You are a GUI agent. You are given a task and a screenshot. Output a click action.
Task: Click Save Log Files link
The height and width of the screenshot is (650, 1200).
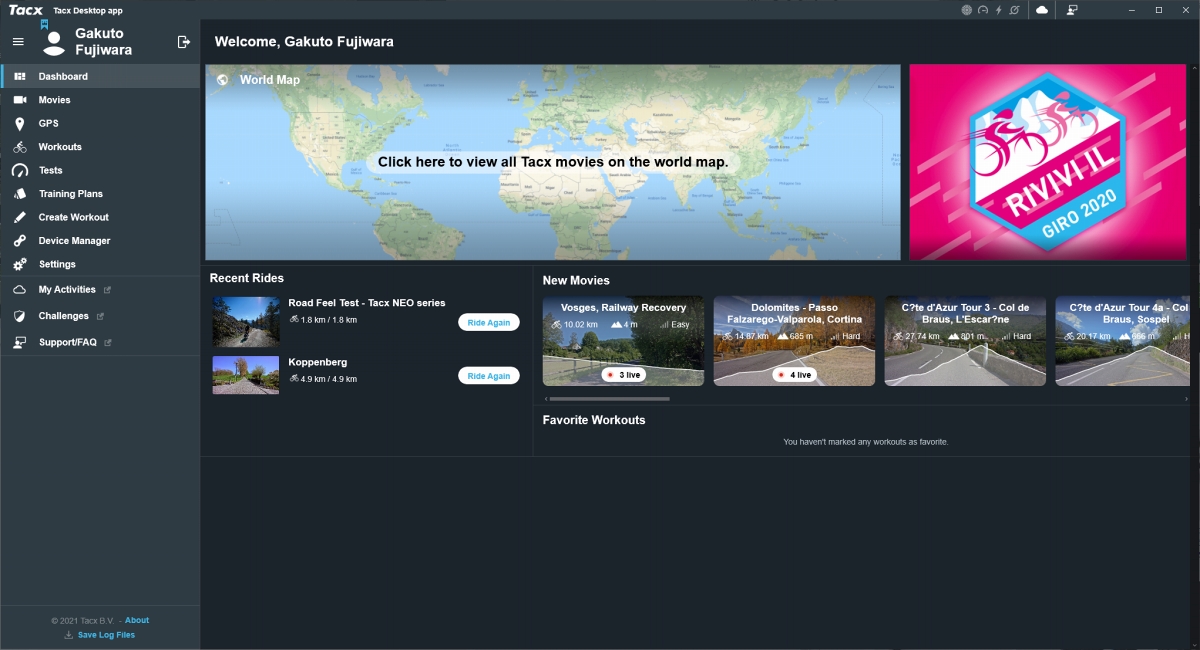pyautogui.click(x=106, y=635)
